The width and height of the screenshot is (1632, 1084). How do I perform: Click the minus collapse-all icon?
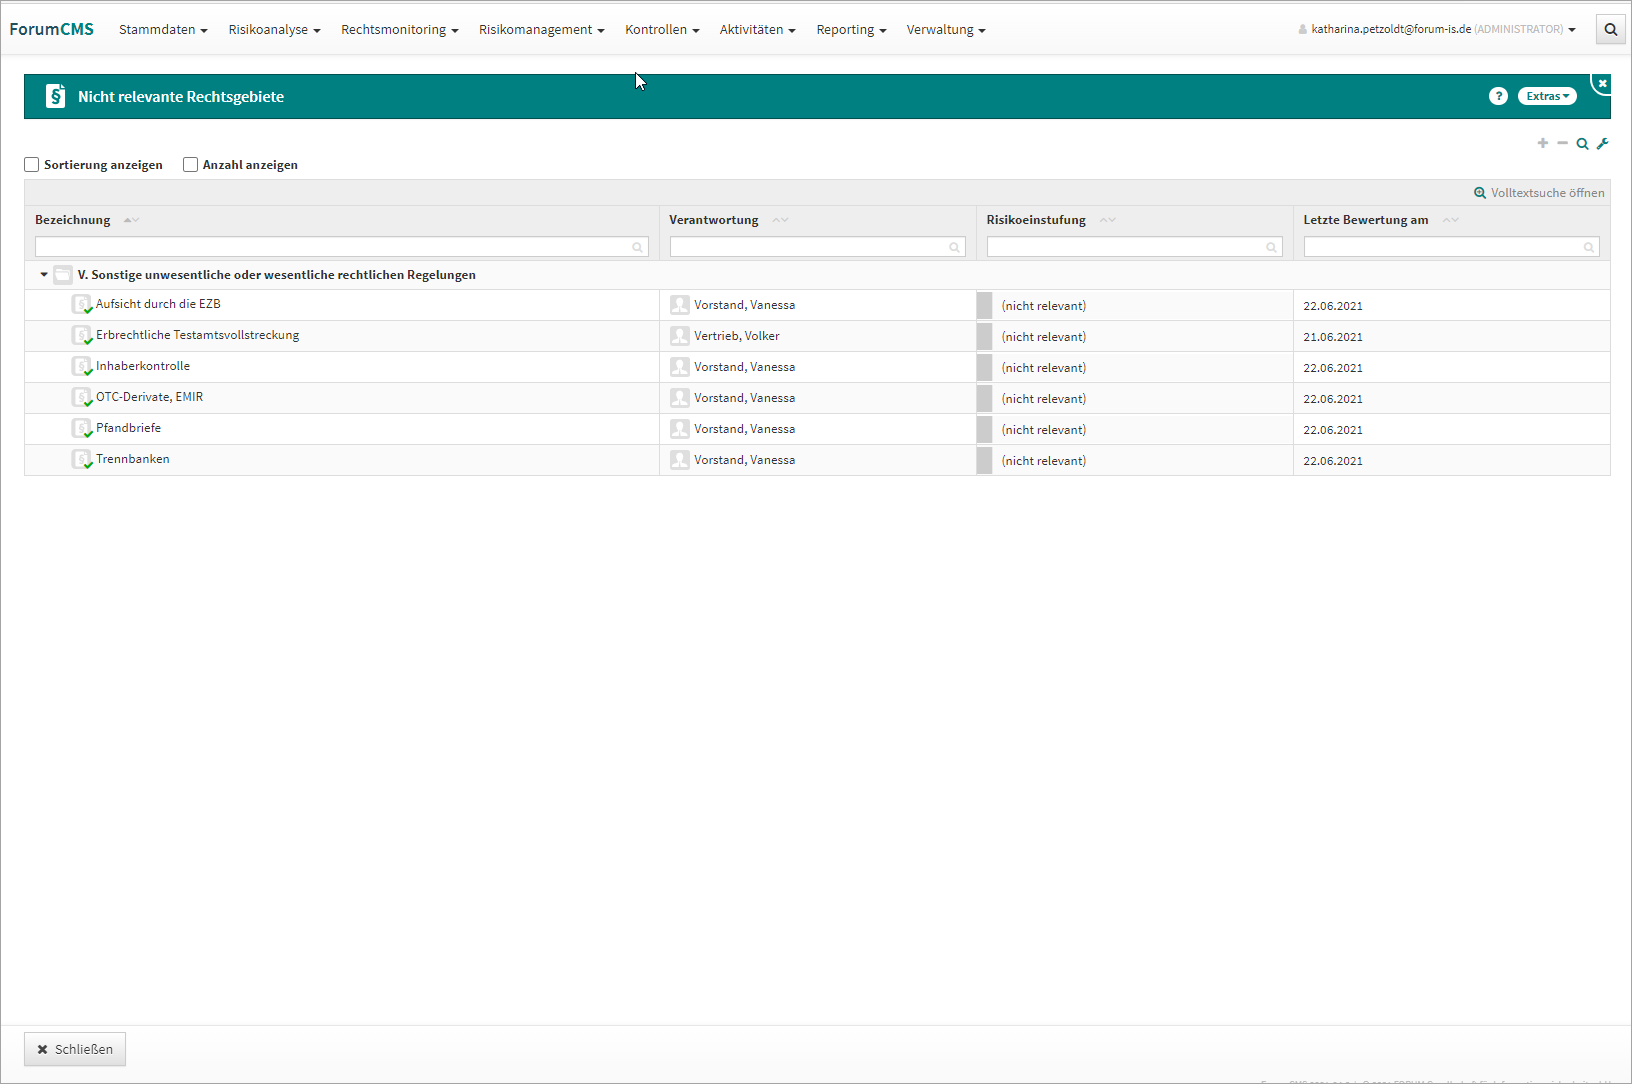pos(1562,143)
